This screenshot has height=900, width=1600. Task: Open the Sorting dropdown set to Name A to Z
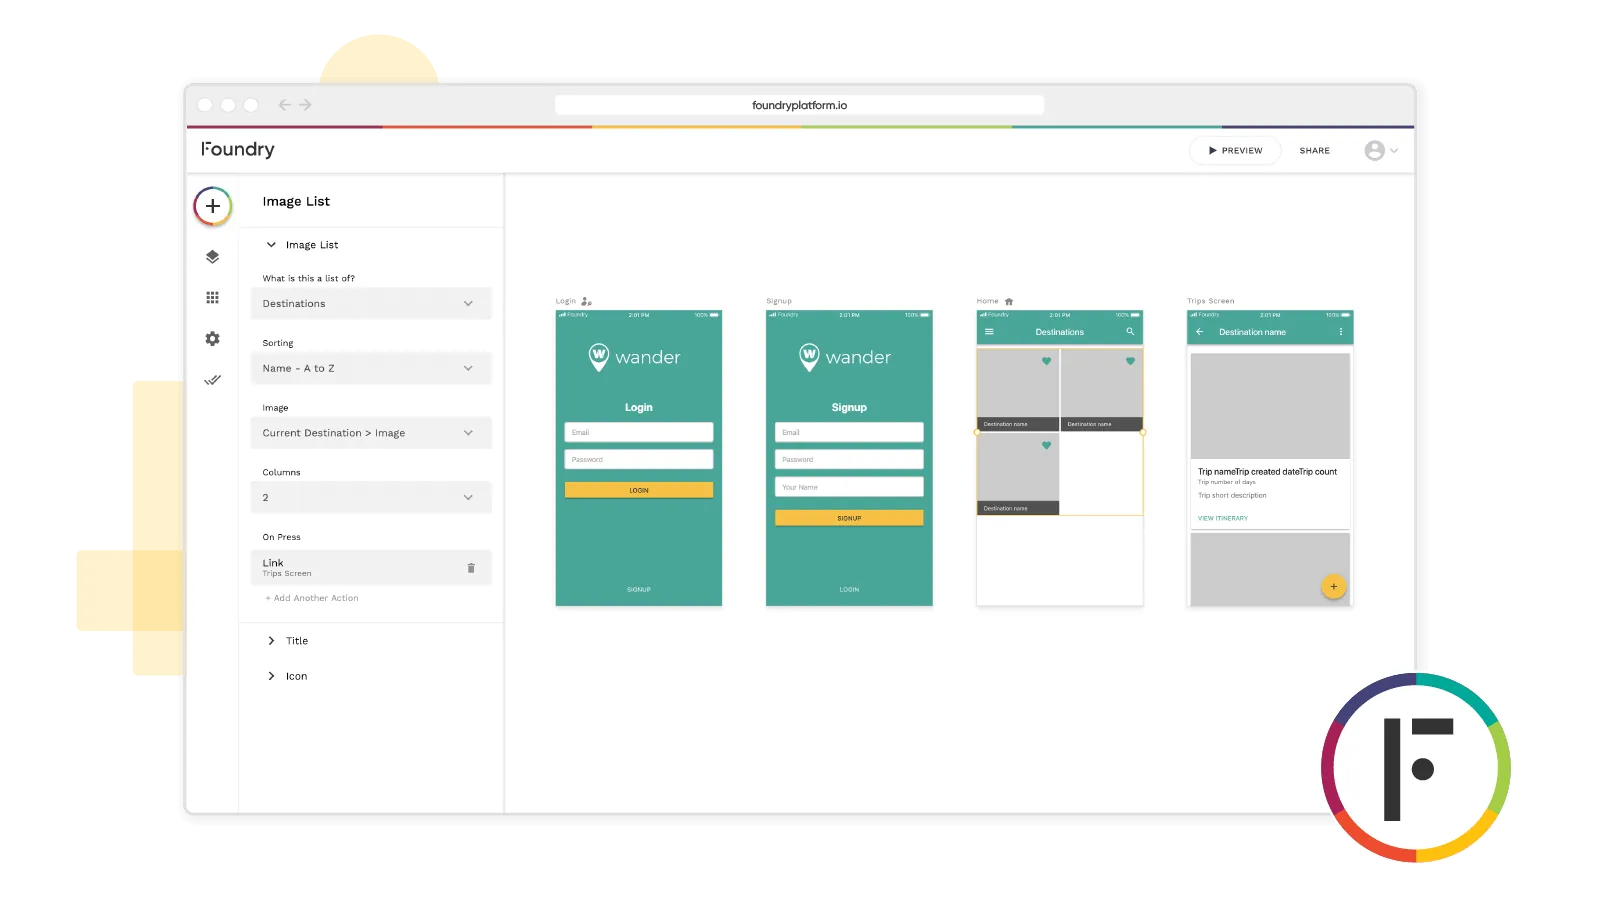(370, 368)
